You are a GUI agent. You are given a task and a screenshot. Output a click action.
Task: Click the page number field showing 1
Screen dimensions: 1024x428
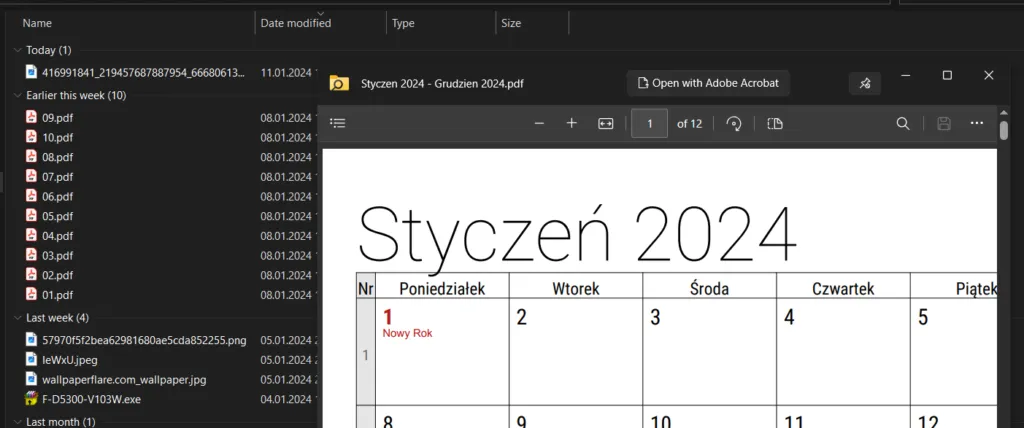pos(649,123)
